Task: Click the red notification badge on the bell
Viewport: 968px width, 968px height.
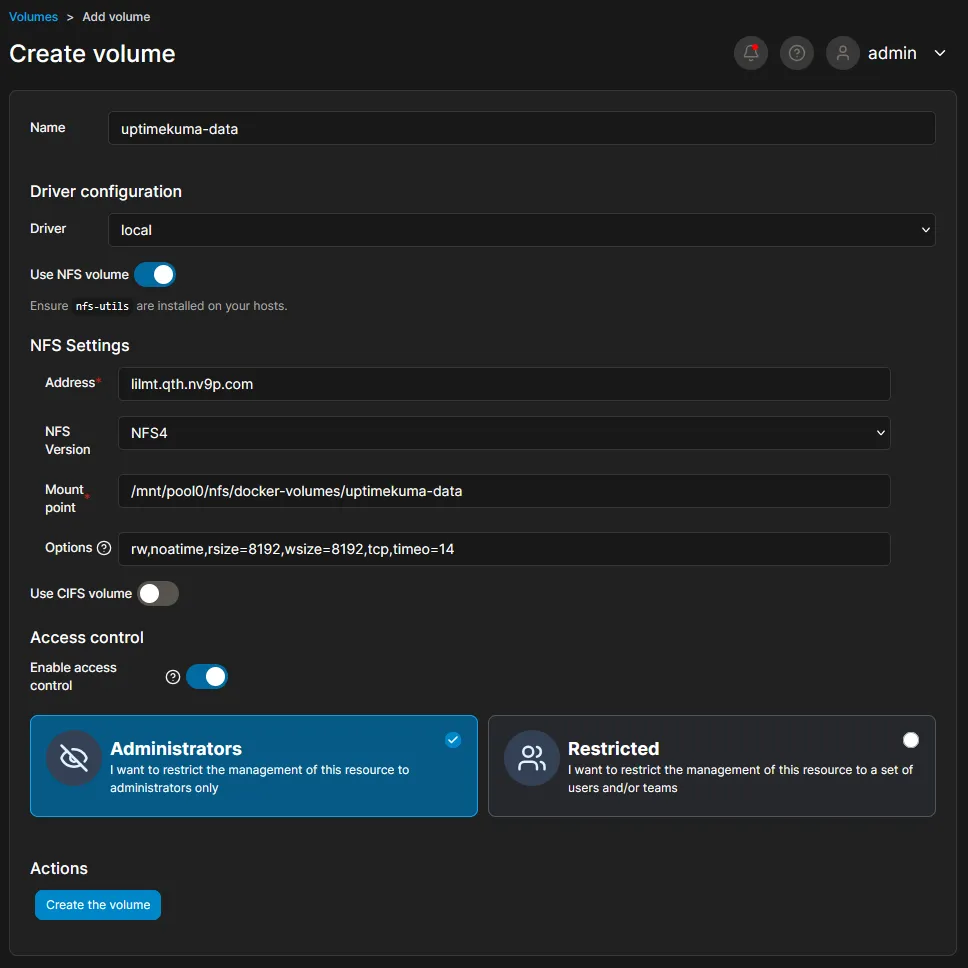Action: [x=758, y=44]
